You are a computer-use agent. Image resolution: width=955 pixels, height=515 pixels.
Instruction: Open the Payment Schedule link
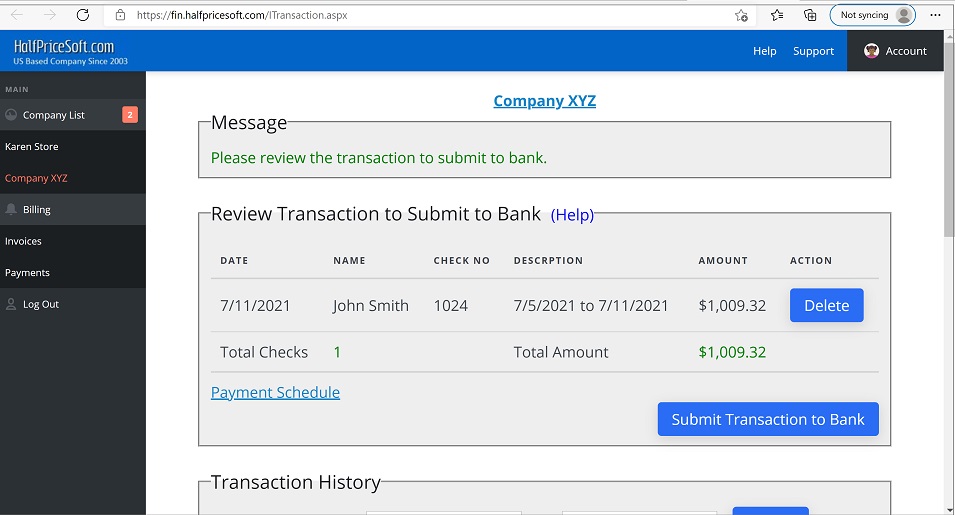click(x=275, y=392)
